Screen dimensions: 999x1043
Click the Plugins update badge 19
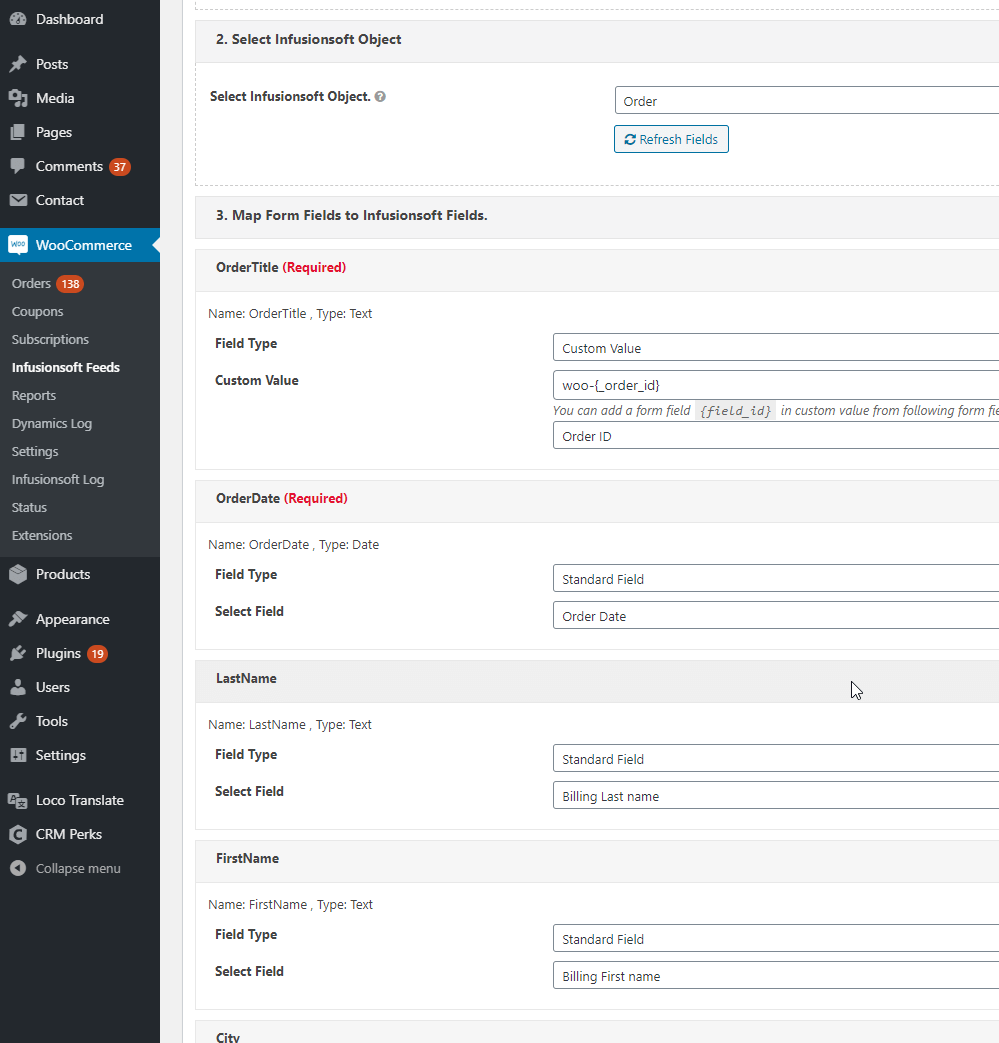[97, 654]
